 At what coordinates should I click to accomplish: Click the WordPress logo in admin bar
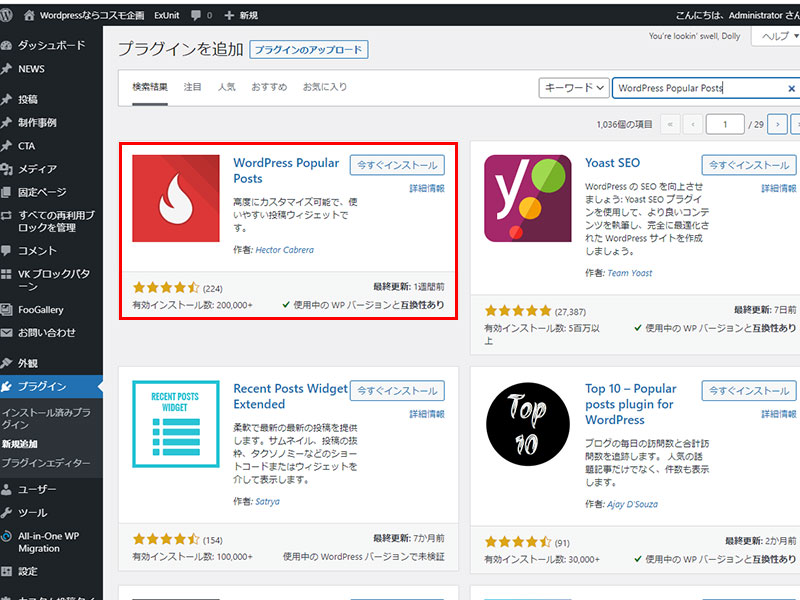tap(6, 15)
